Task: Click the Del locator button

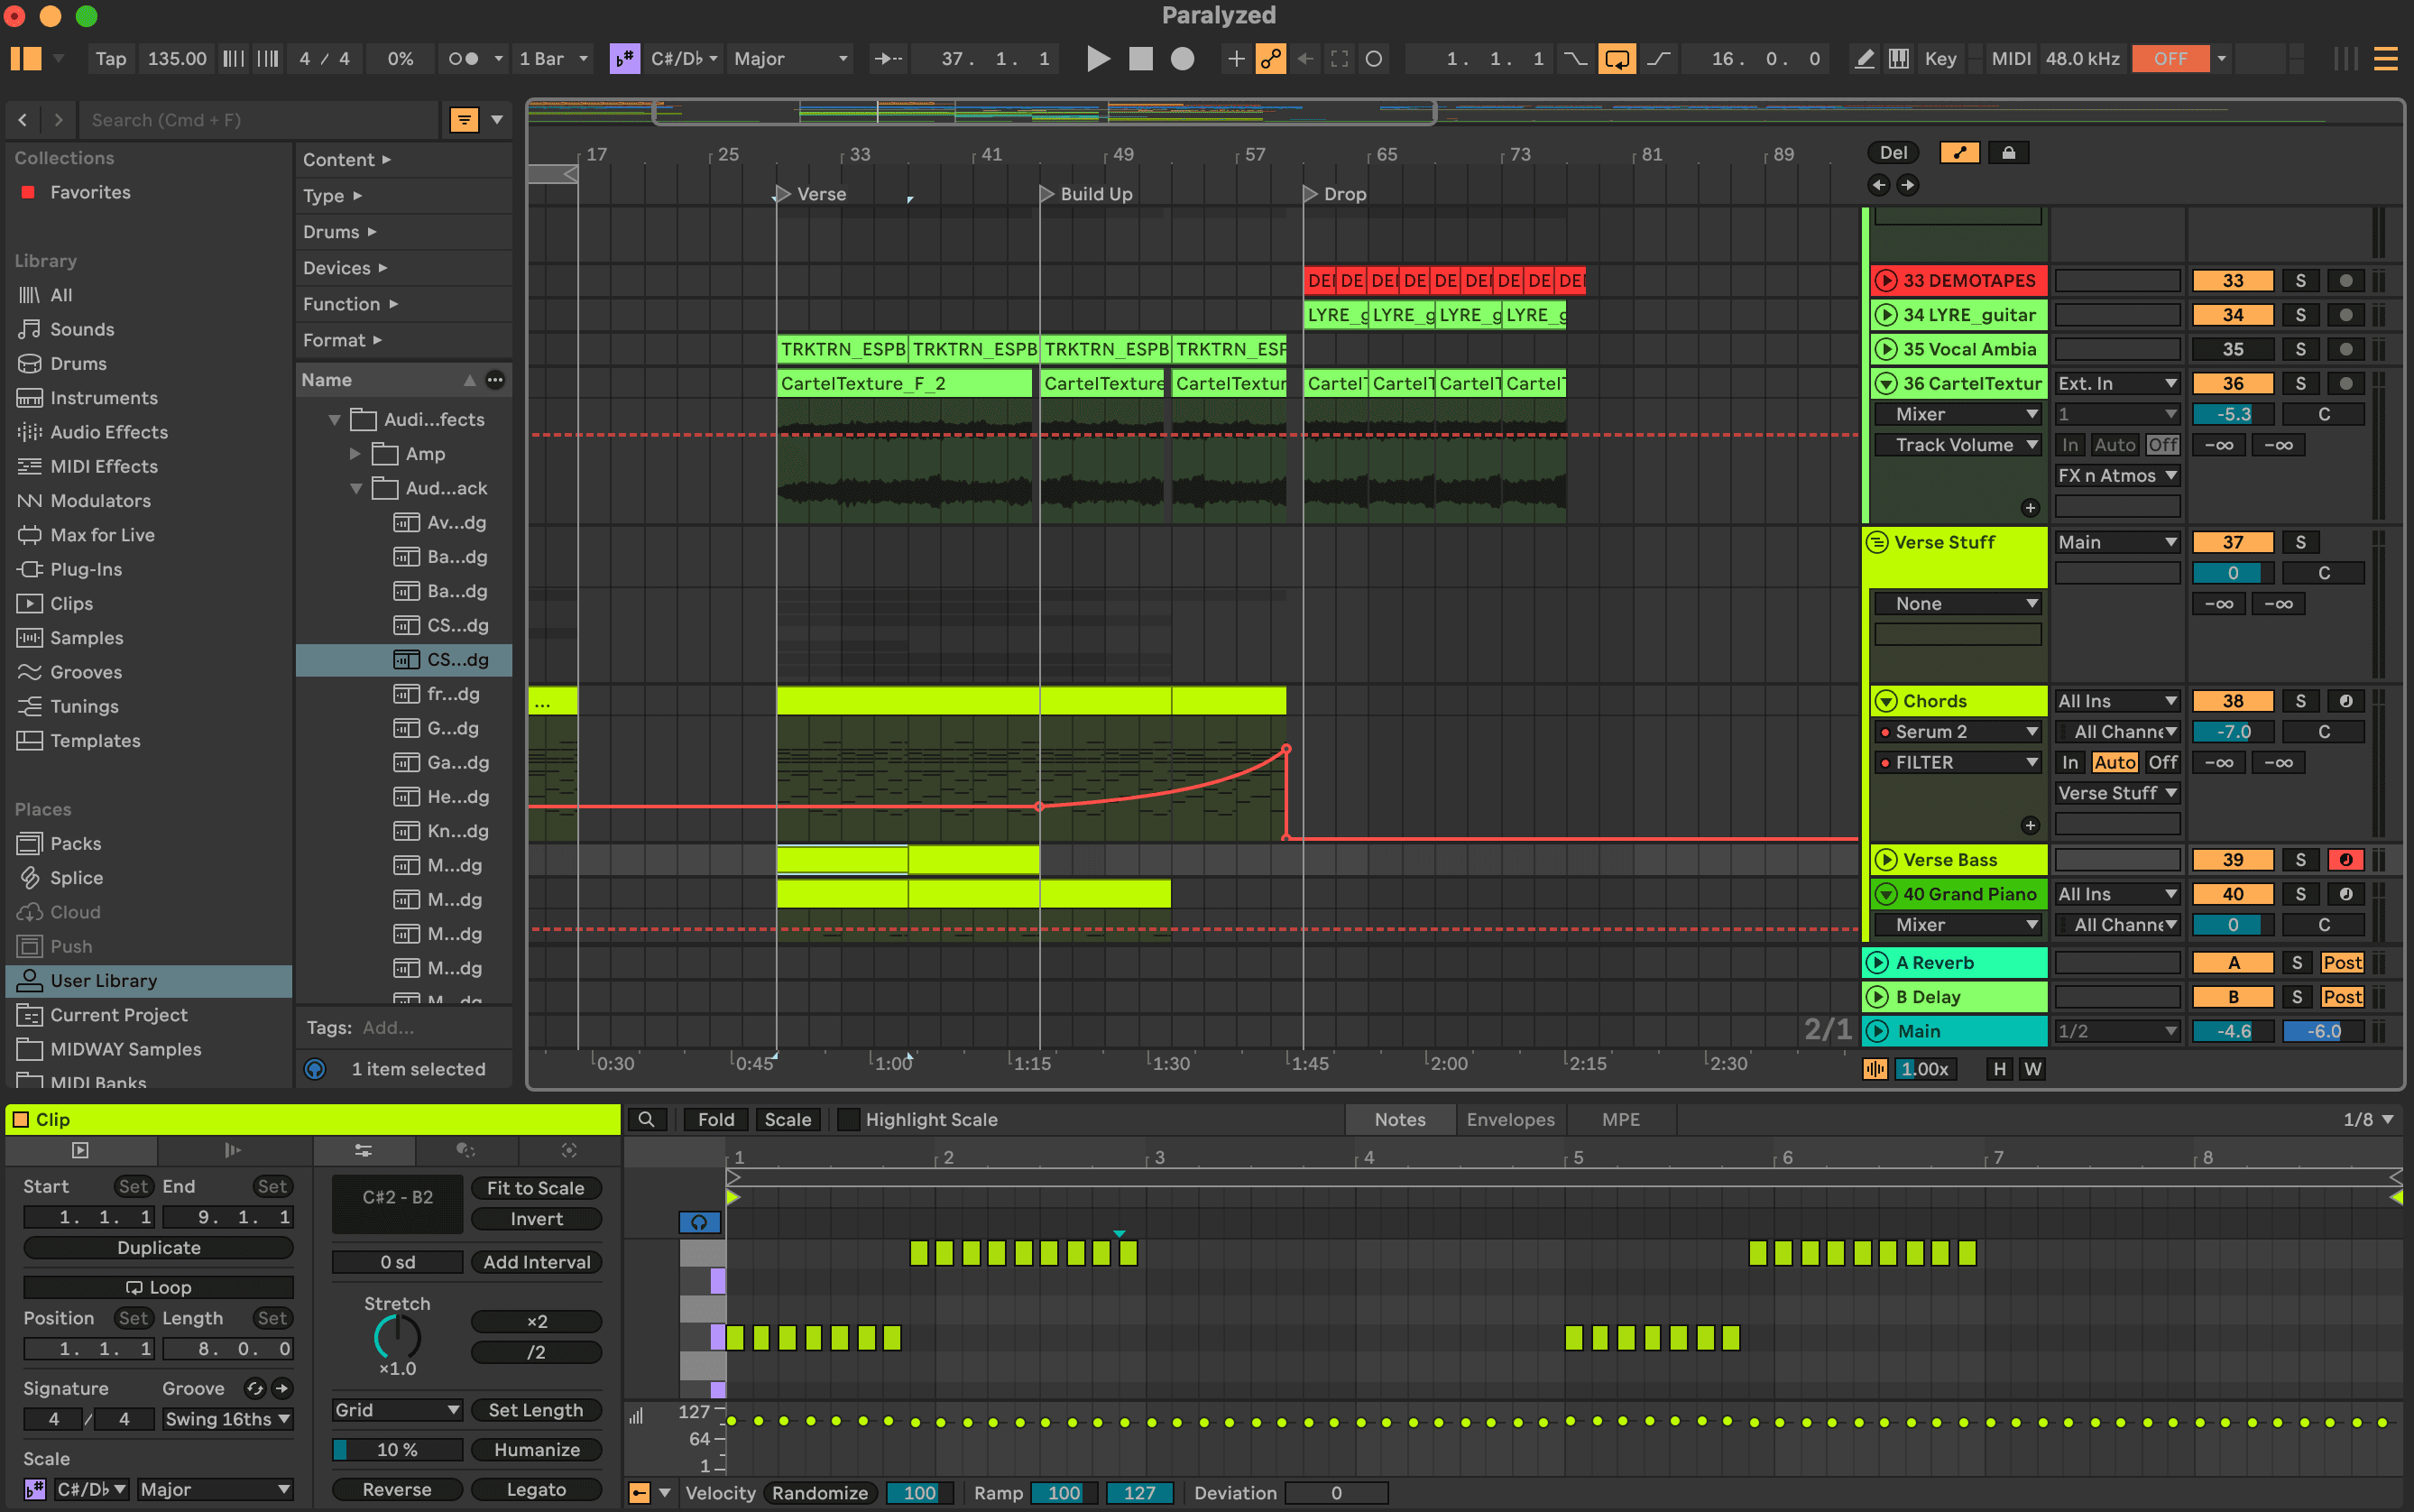Action: (1893, 153)
